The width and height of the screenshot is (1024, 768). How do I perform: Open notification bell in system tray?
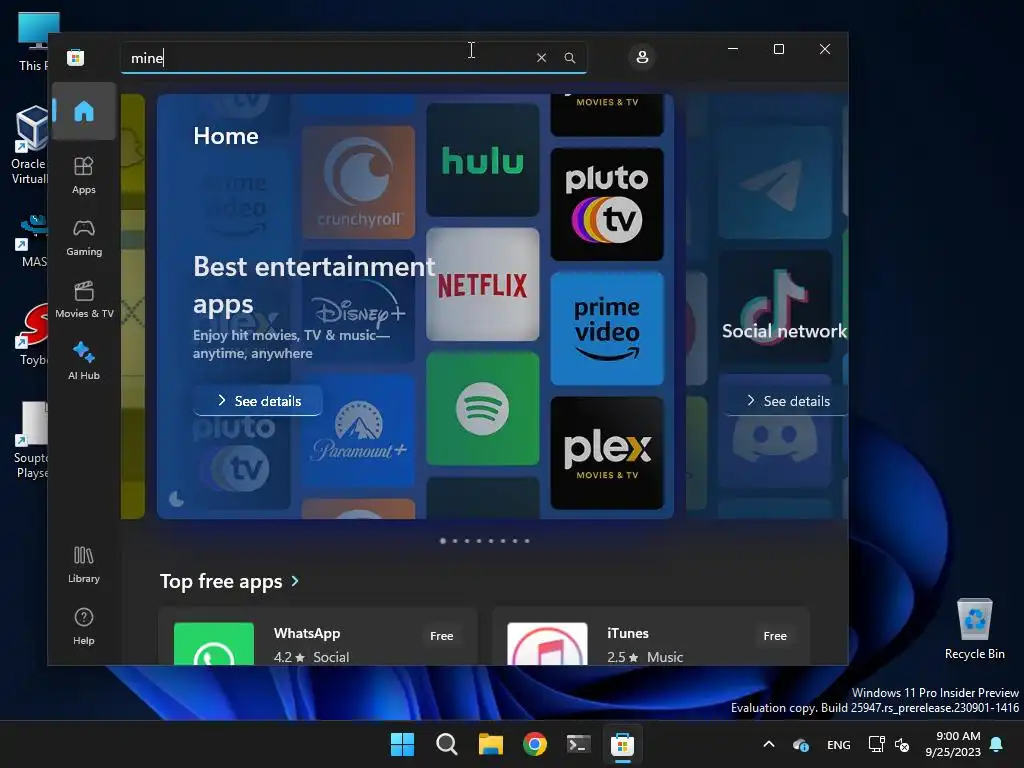(997, 744)
